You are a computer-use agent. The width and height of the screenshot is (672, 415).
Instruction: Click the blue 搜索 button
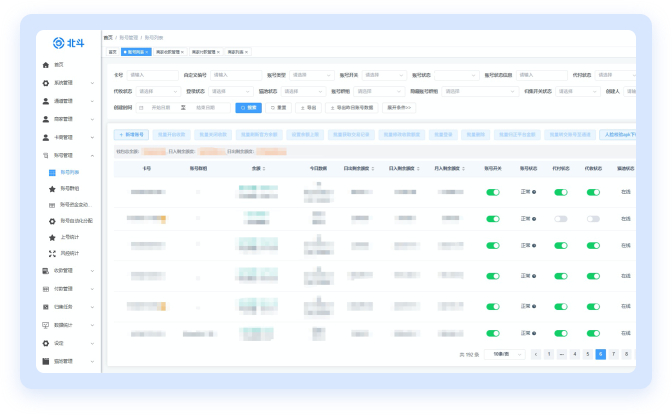[248, 107]
